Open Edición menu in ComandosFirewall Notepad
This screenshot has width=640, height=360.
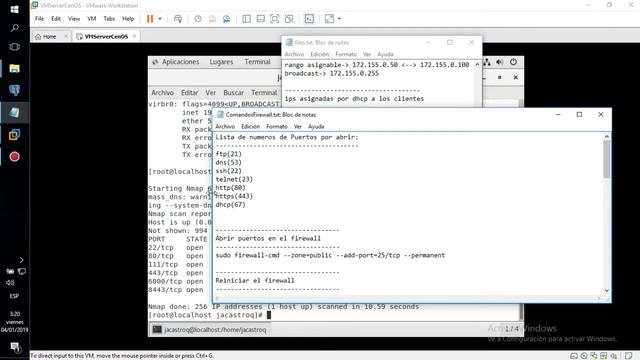[250, 127]
